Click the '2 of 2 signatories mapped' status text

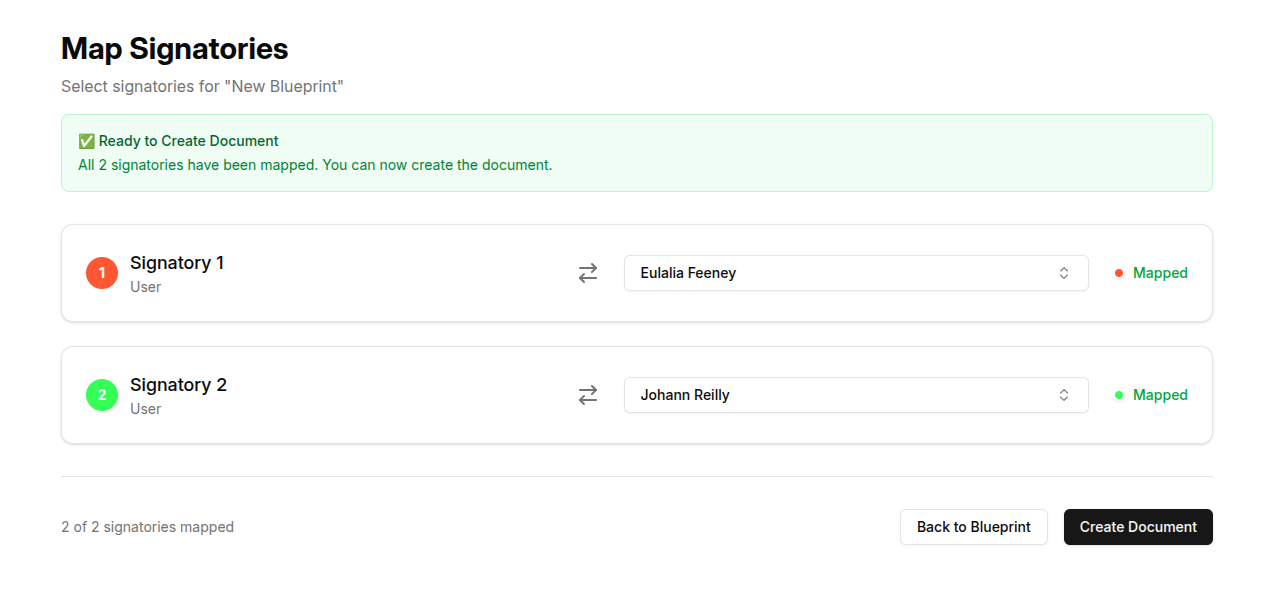[x=148, y=526]
